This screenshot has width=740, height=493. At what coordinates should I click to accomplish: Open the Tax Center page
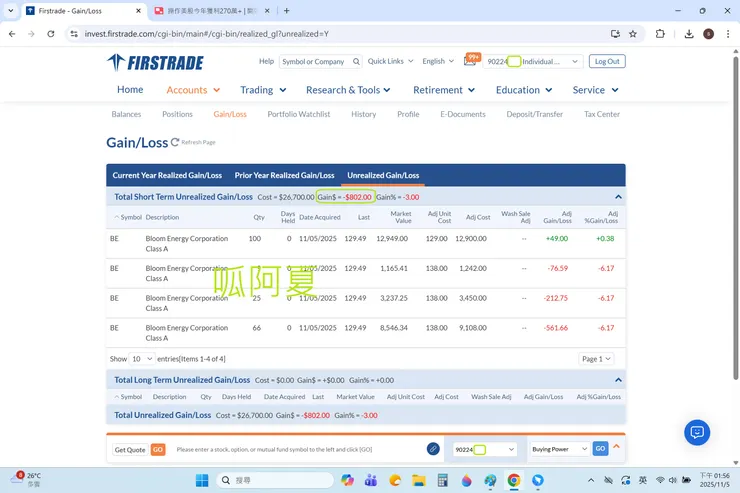coord(602,114)
